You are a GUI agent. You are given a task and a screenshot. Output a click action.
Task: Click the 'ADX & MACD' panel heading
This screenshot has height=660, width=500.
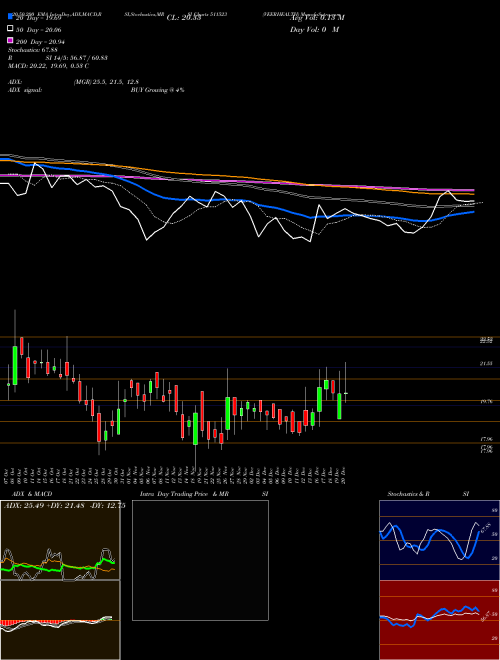32,494
